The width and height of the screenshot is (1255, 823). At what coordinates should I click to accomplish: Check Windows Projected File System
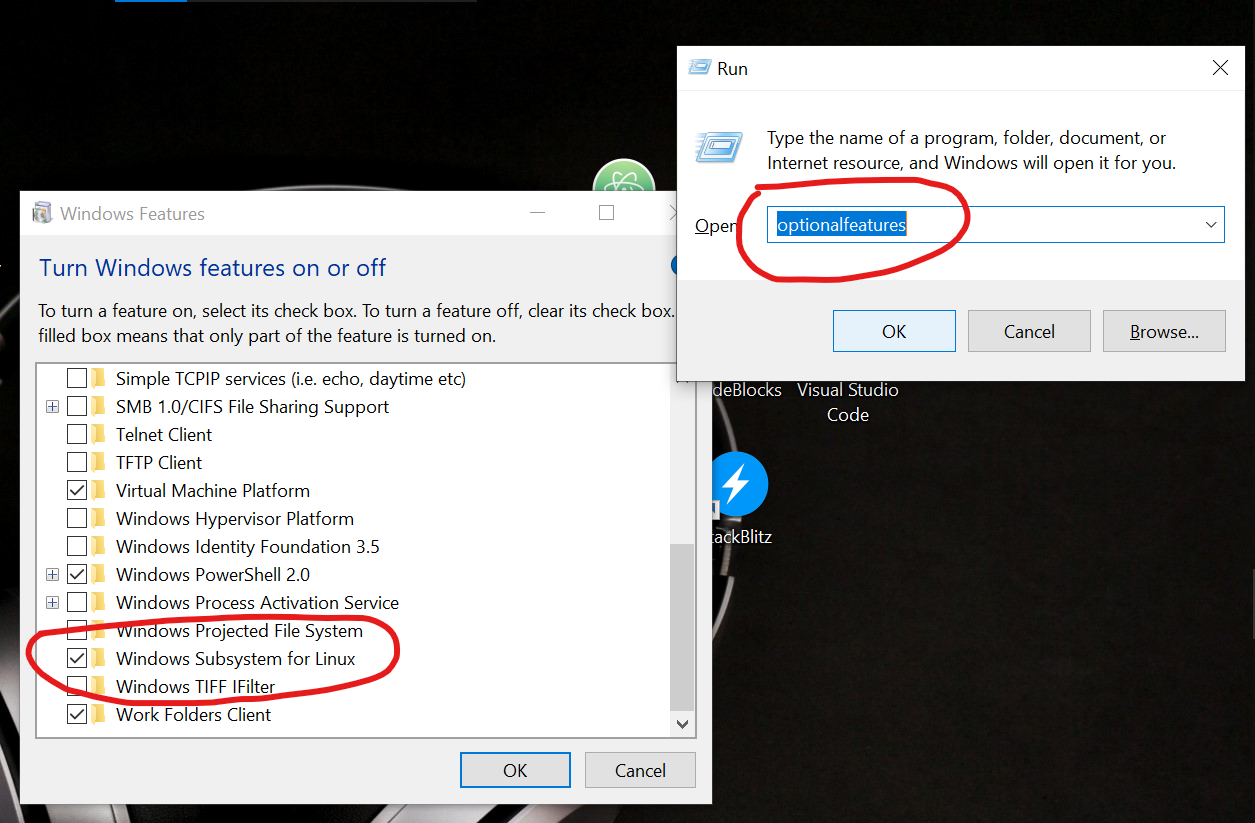click(x=77, y=631)
